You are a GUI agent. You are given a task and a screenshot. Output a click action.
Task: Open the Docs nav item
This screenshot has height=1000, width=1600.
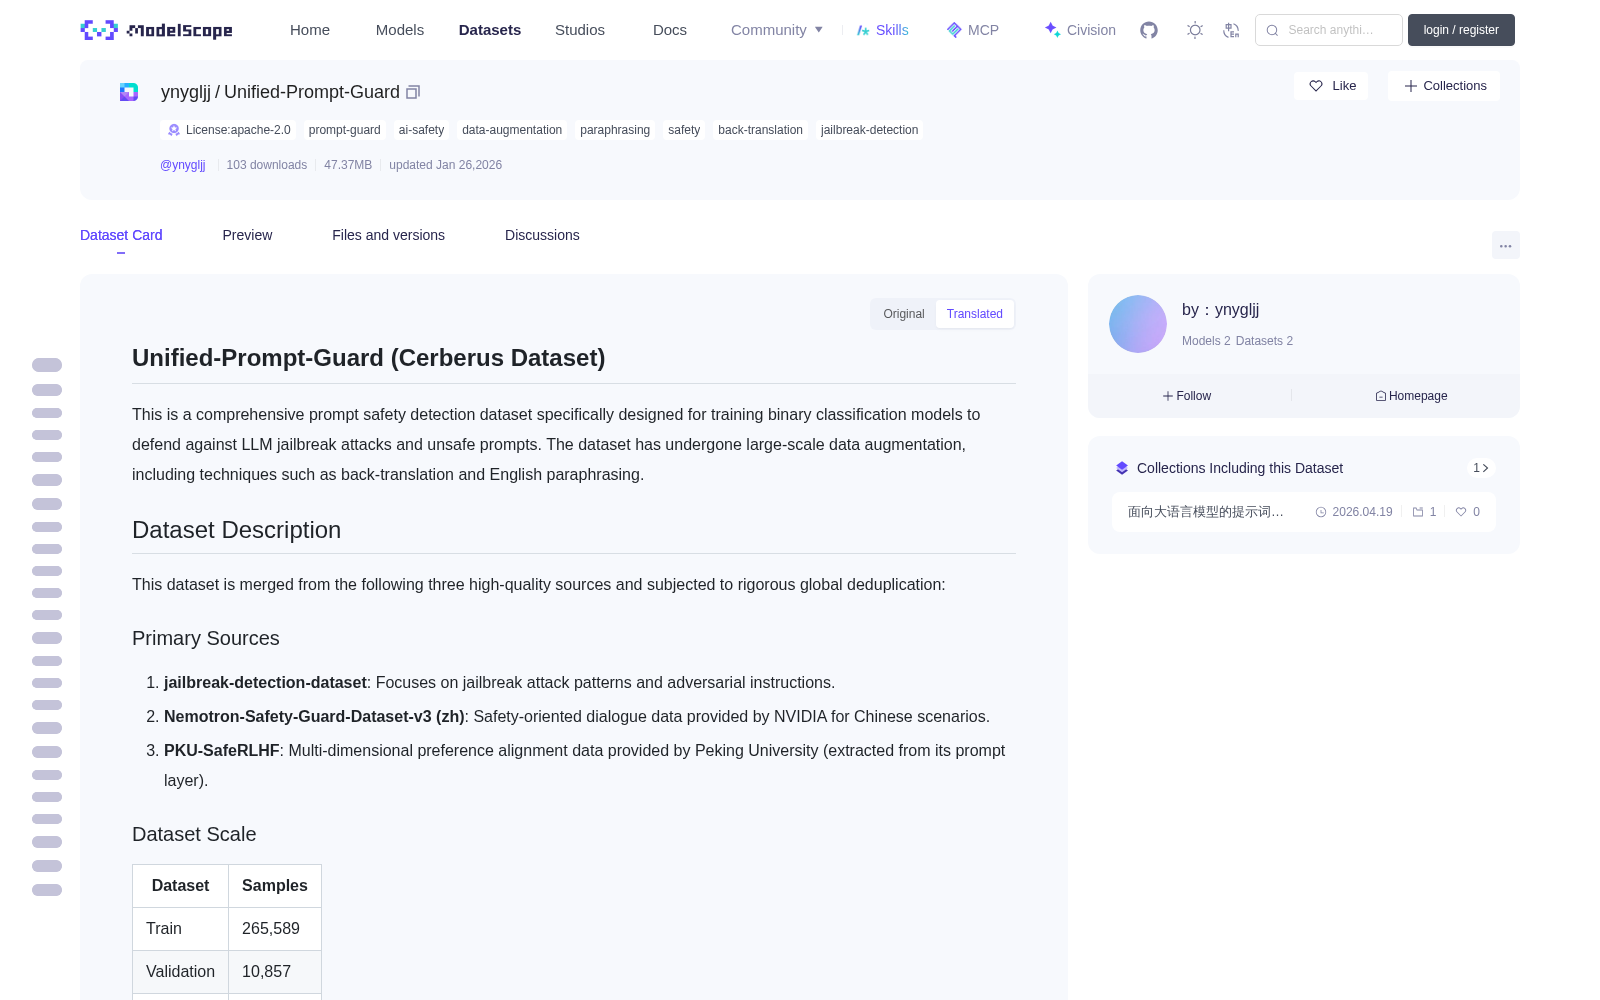point(670,30)
